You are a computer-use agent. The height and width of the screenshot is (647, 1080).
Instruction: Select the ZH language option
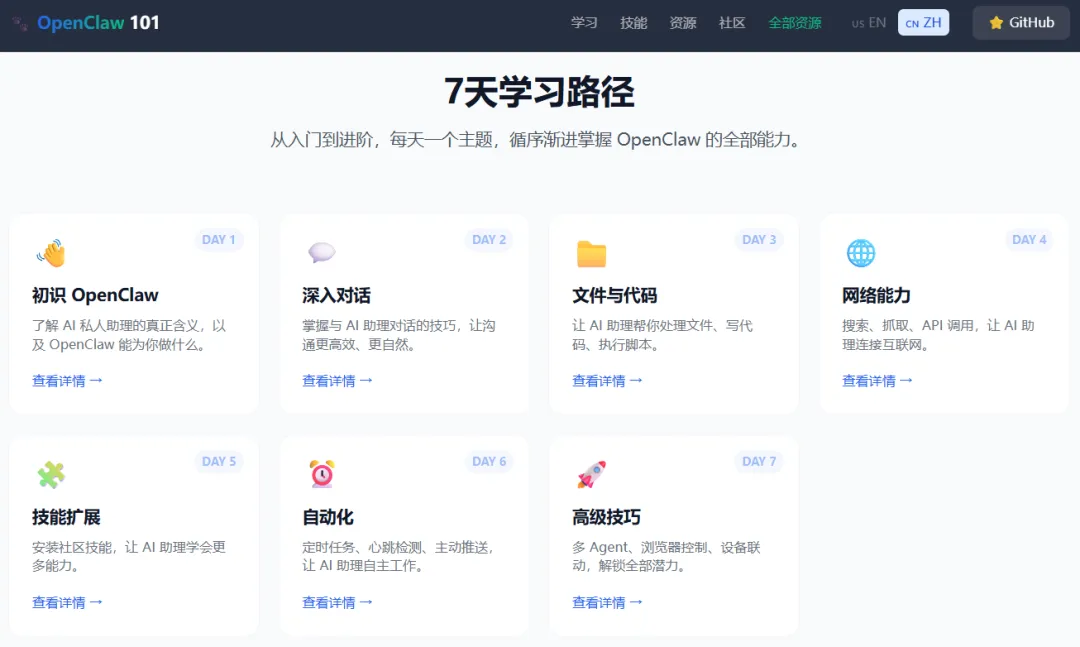tap(924, 23)
